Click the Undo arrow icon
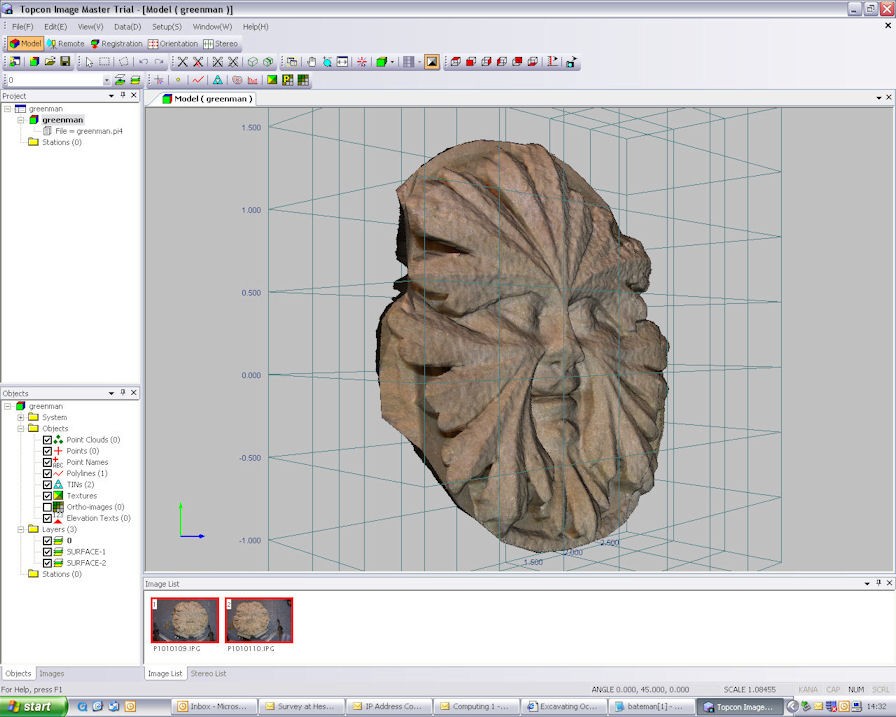The height and width of the screenshot is (717, 896). (143, 62)
